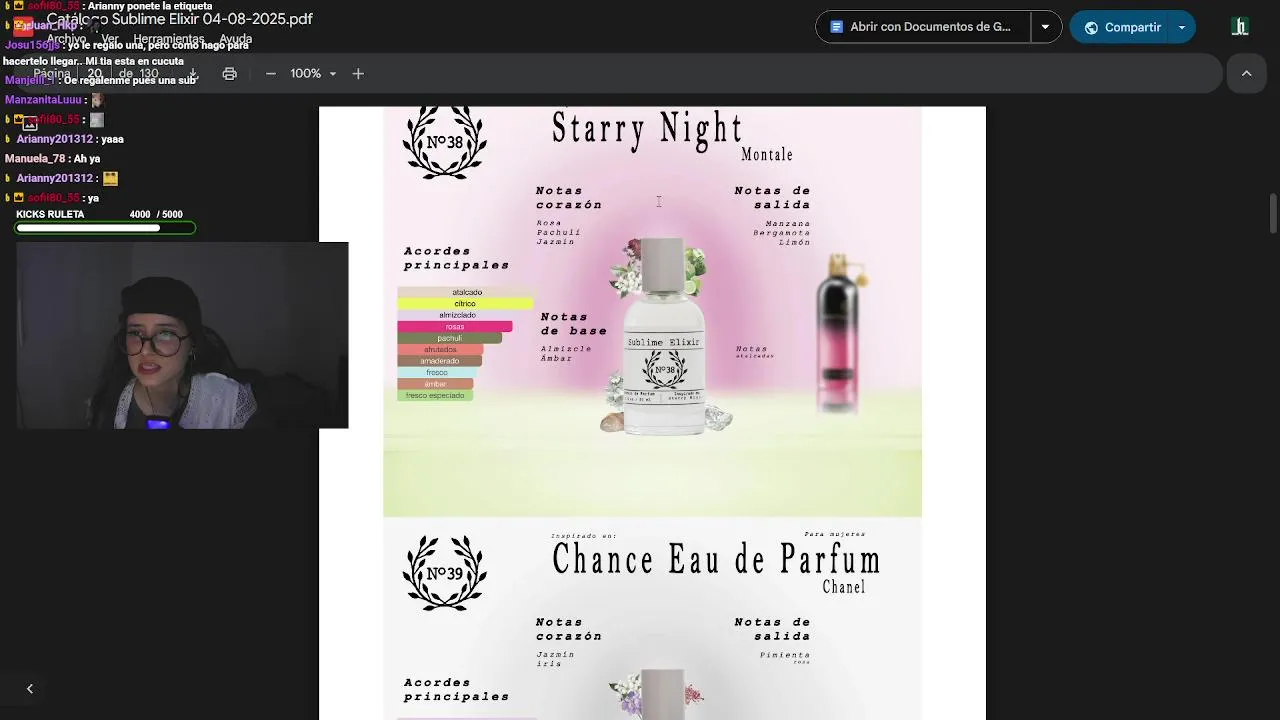
Task: Zoom out with the minus icon
Action: coord(270,74)
